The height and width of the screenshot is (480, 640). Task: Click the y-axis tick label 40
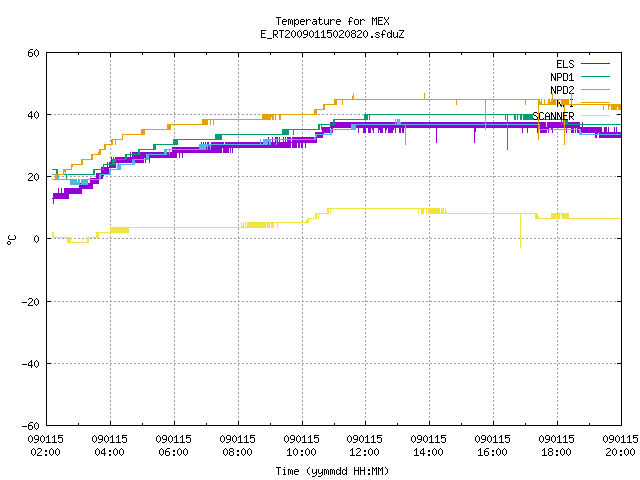tap(33, 116)
